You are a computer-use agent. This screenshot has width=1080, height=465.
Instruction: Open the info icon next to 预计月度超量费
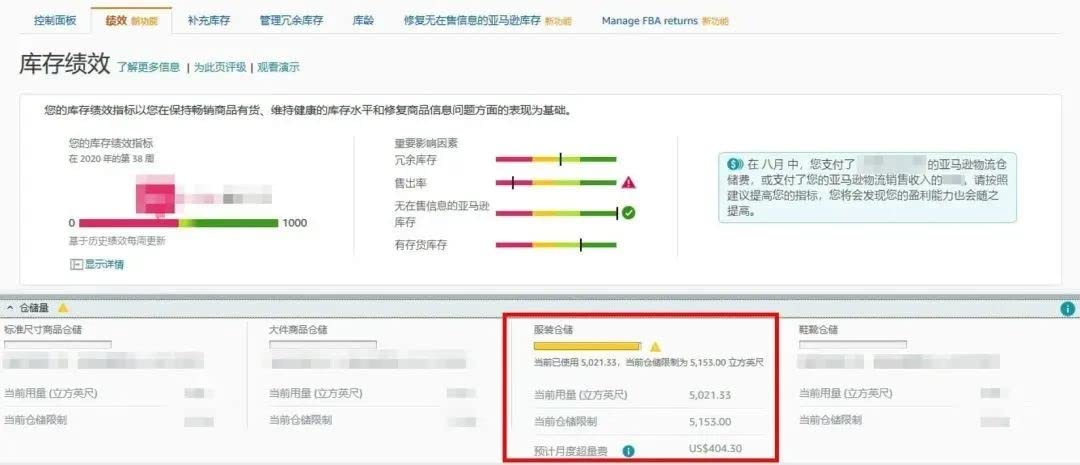(x=628, y=451)
